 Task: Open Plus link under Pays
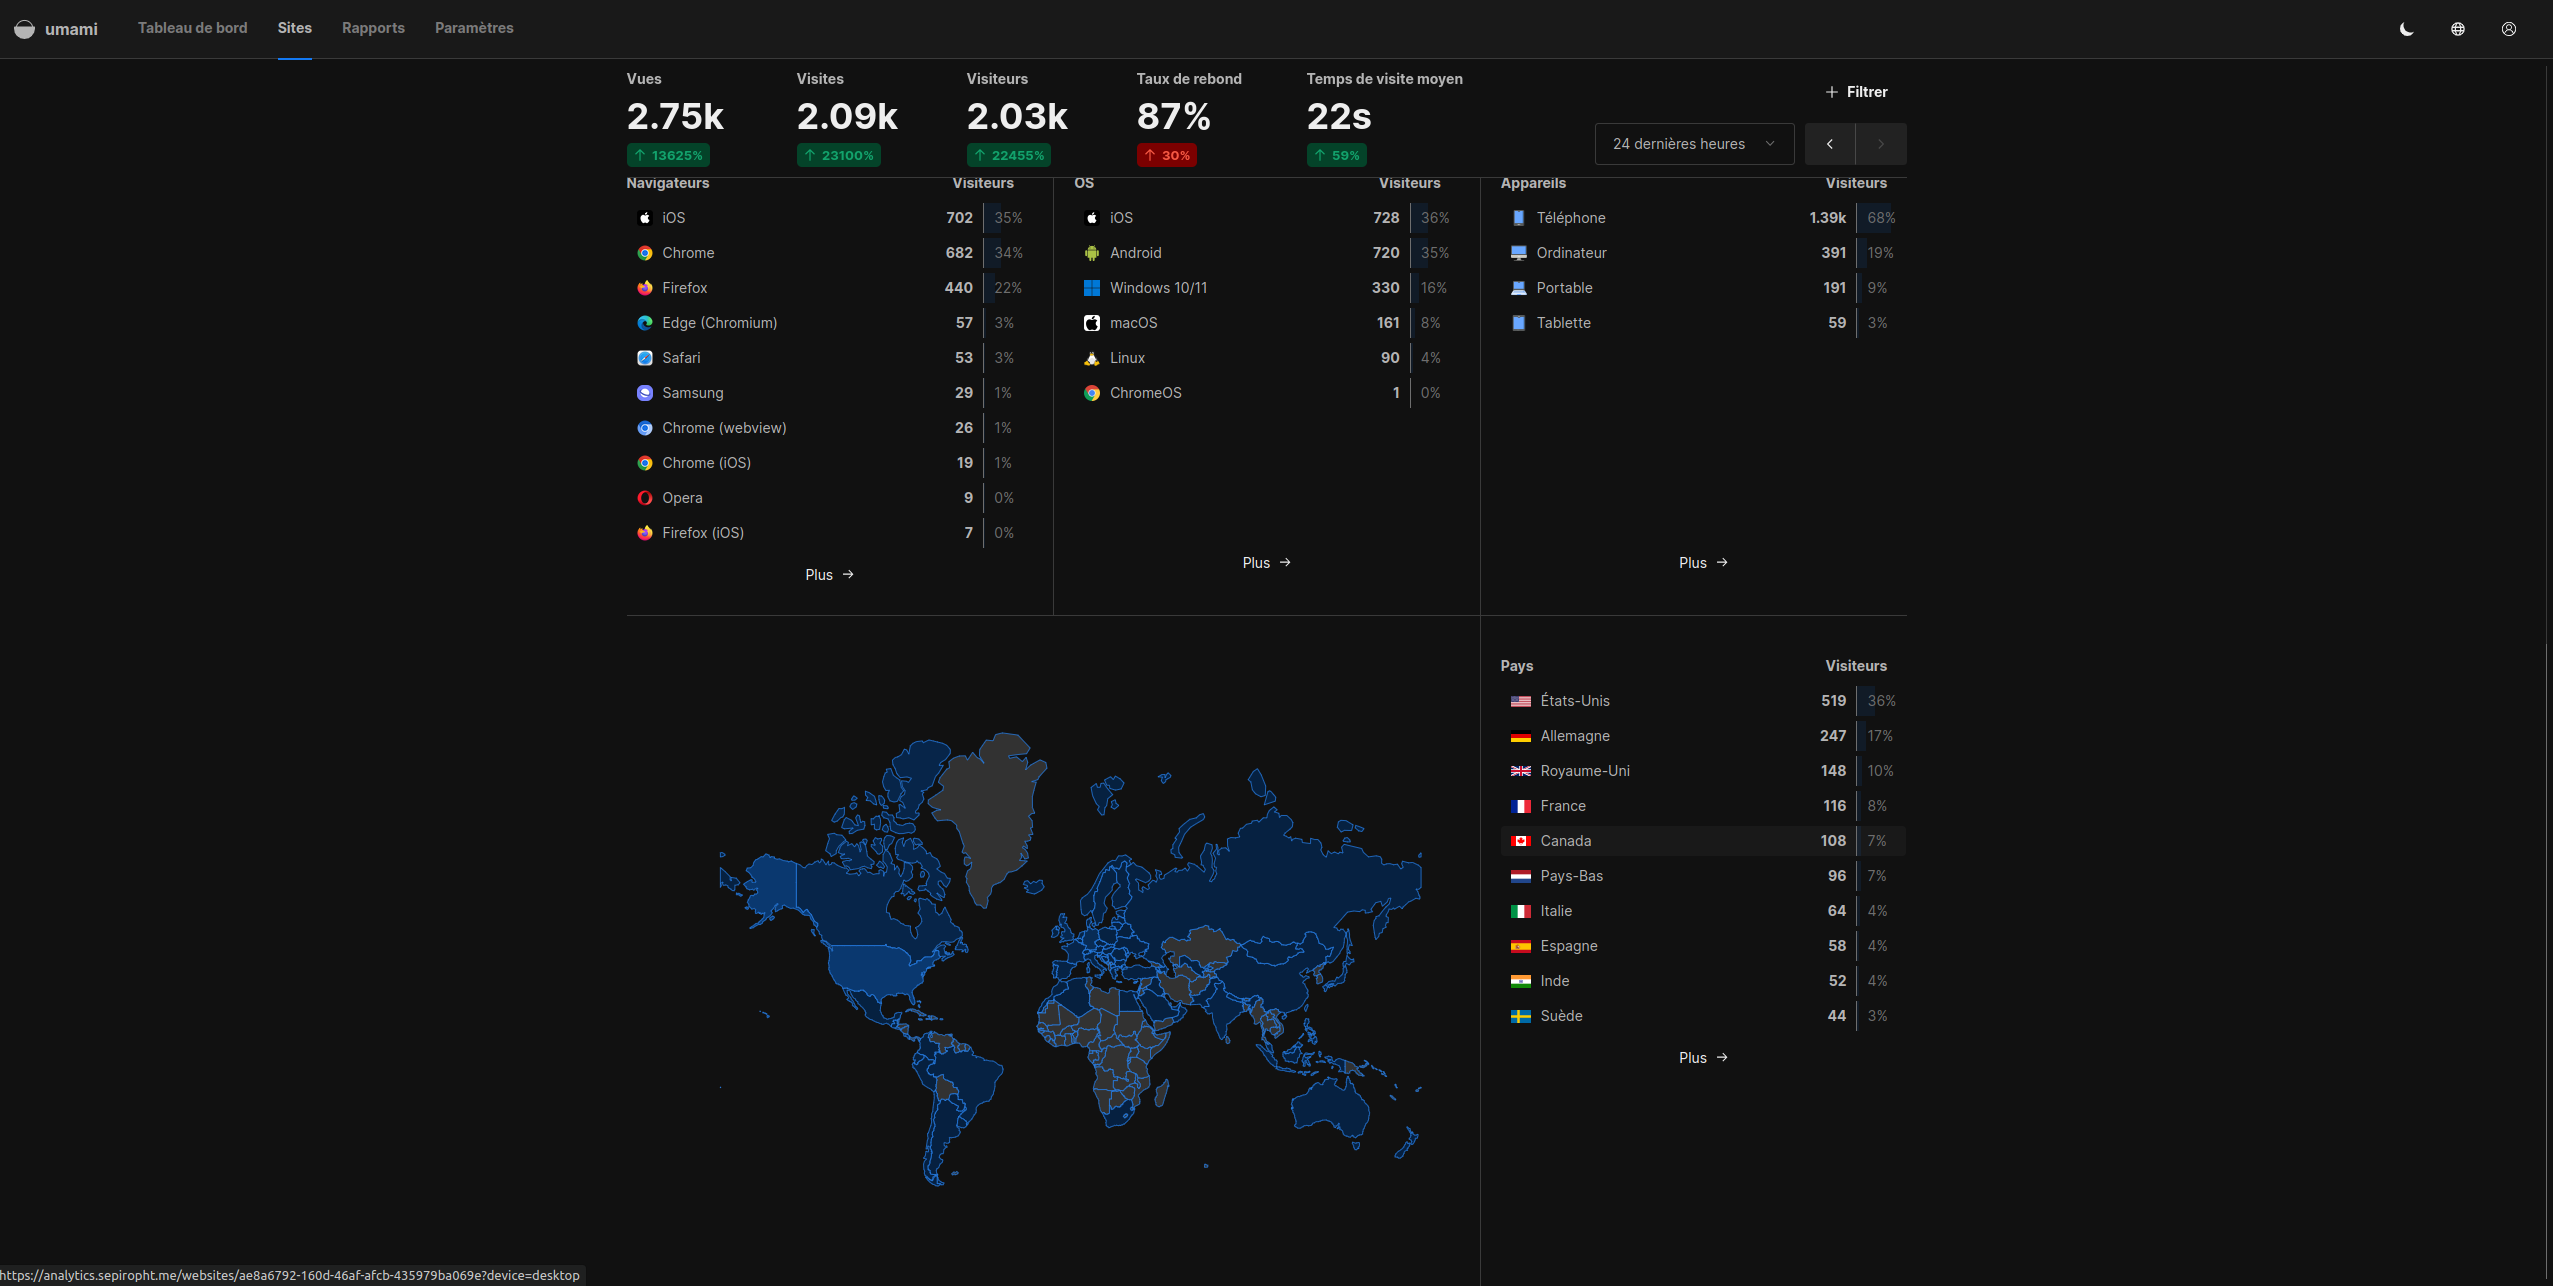[x=1703, y=1057]
